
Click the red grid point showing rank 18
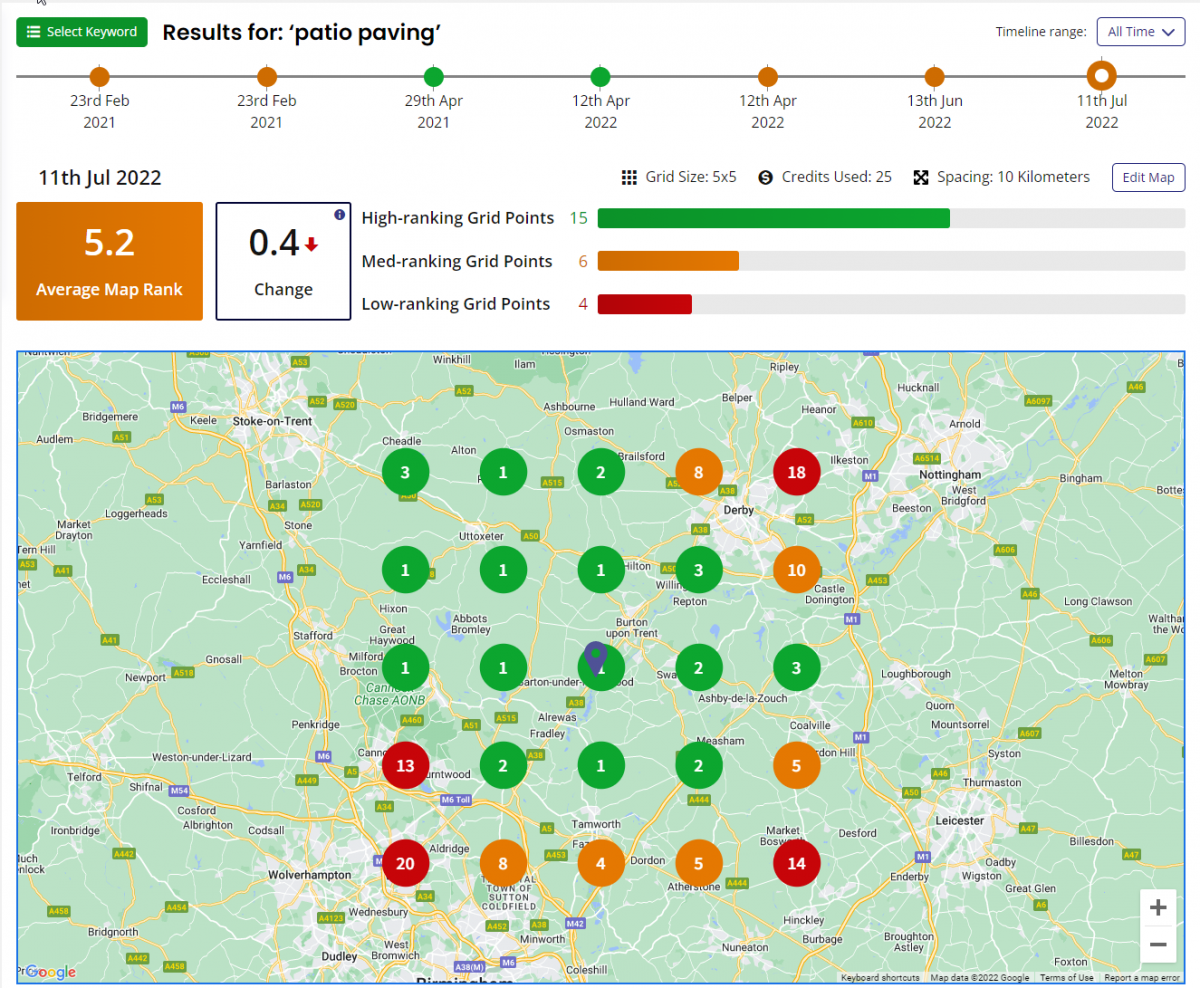(x=796, y=471)
